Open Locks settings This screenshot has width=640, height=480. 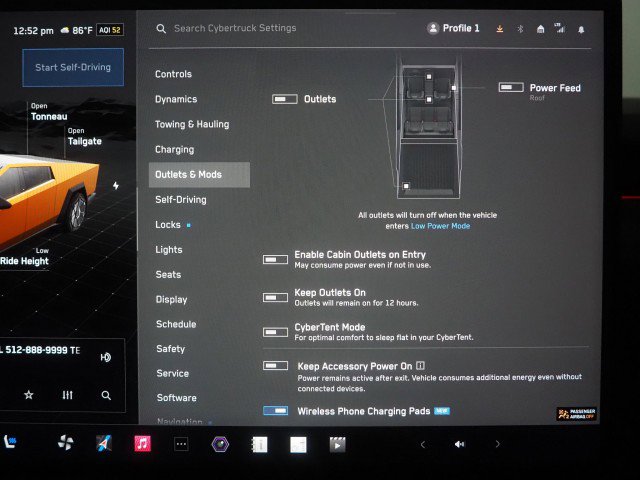click(x=168, y=224)
